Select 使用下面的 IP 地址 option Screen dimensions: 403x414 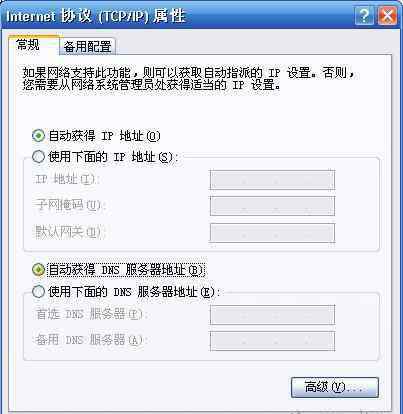[x=38, y=156]
